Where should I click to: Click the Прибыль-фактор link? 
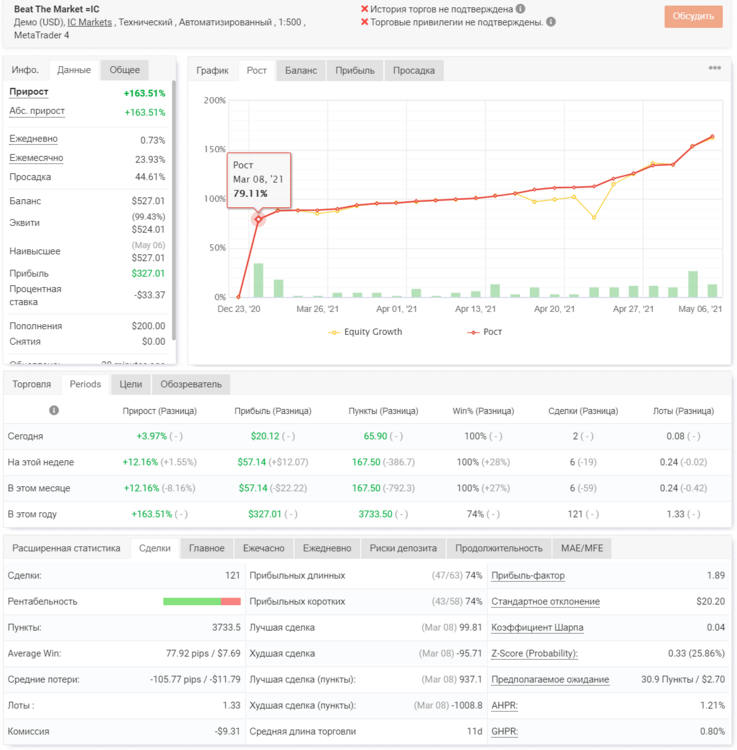coord(528,575)
